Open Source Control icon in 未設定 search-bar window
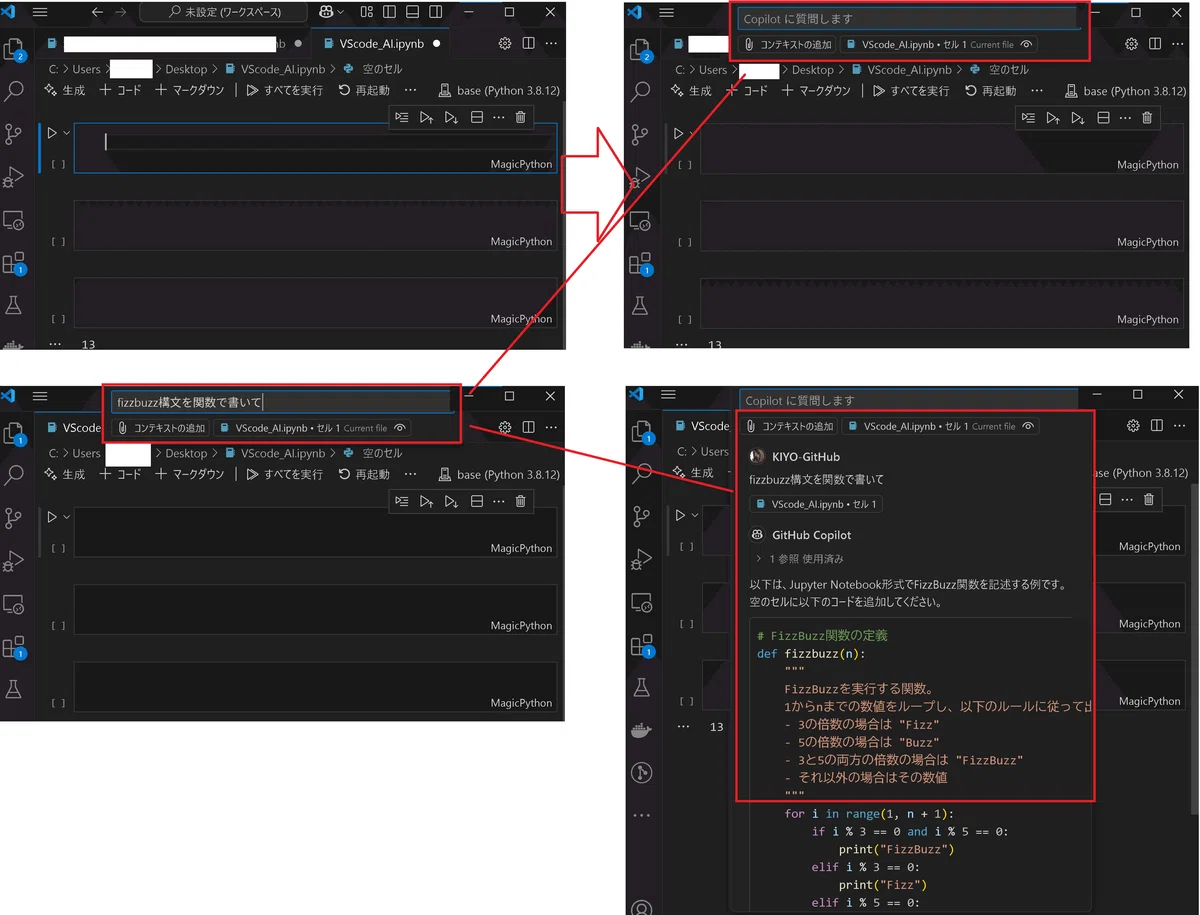Image resolution: width=1200 pixels, height=915 pixels. point(14,134)
